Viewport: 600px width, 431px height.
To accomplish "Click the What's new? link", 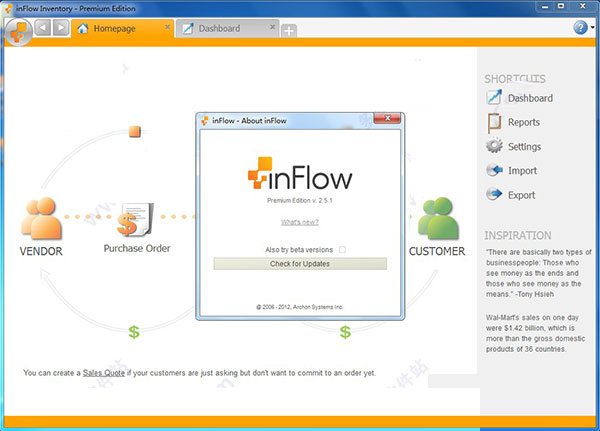I will [300, 222].
